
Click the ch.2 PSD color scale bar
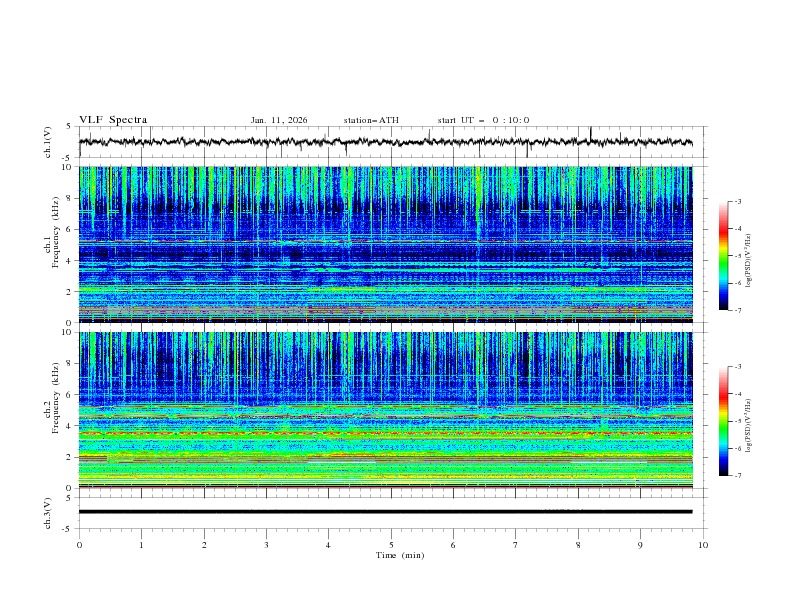tap(723, 421)
